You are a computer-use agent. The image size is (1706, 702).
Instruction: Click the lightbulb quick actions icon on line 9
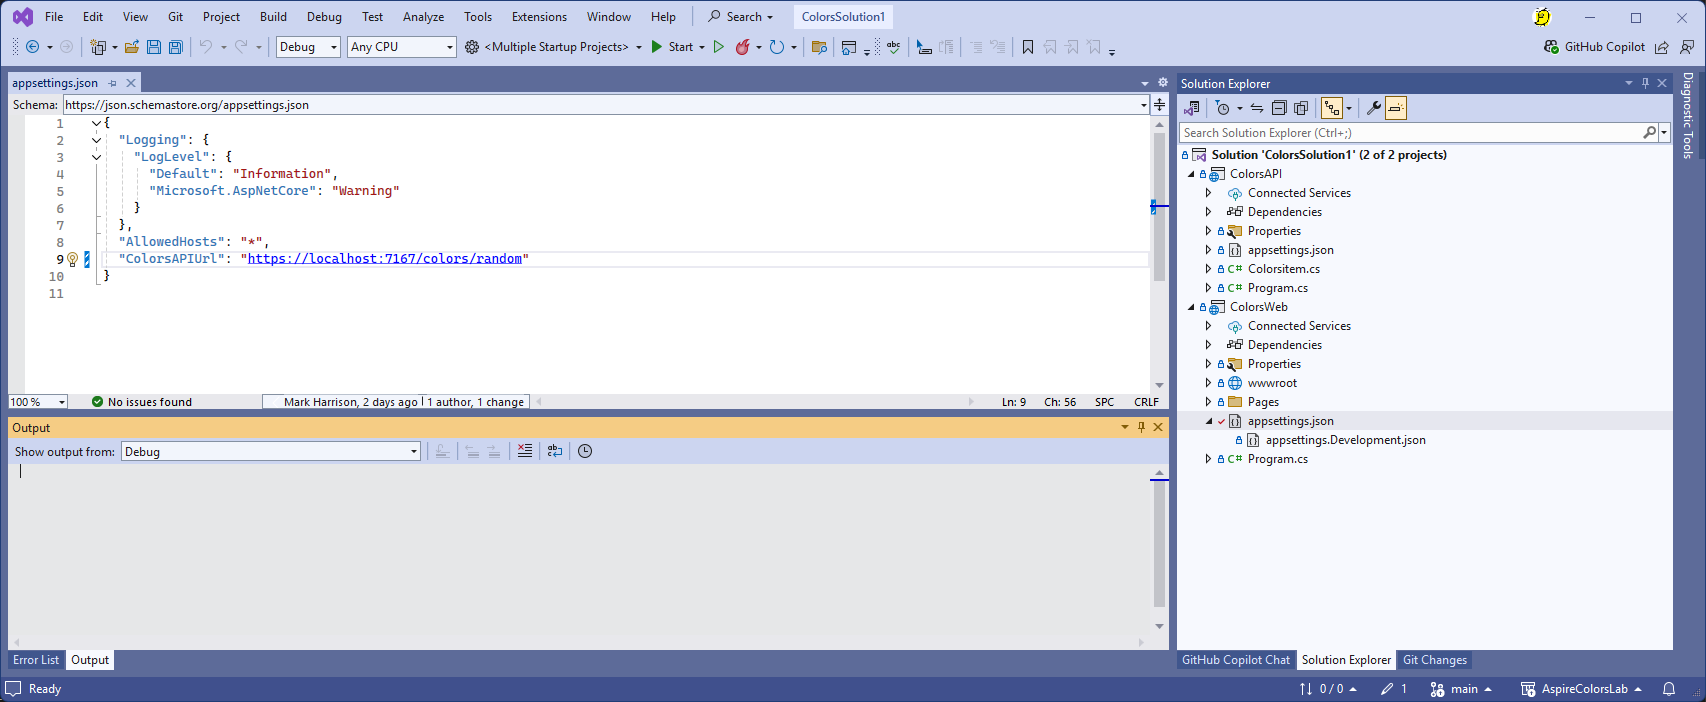(x=72, y=259)
